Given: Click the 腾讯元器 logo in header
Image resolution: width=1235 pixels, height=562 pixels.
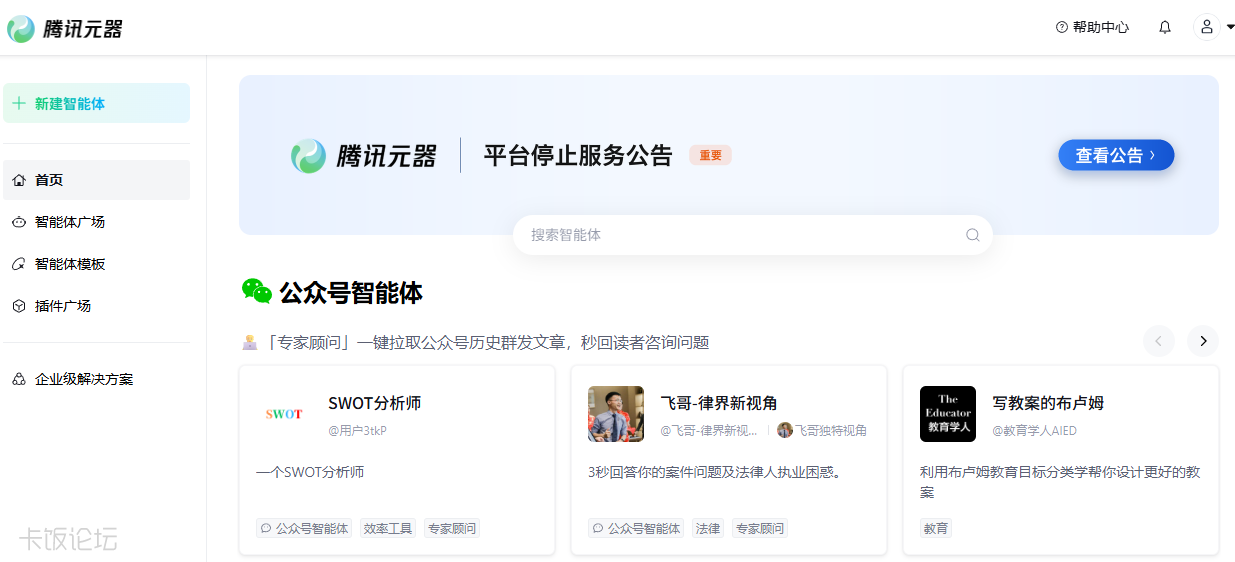Looking at the screenshot, I should click(x=66, y=28).
